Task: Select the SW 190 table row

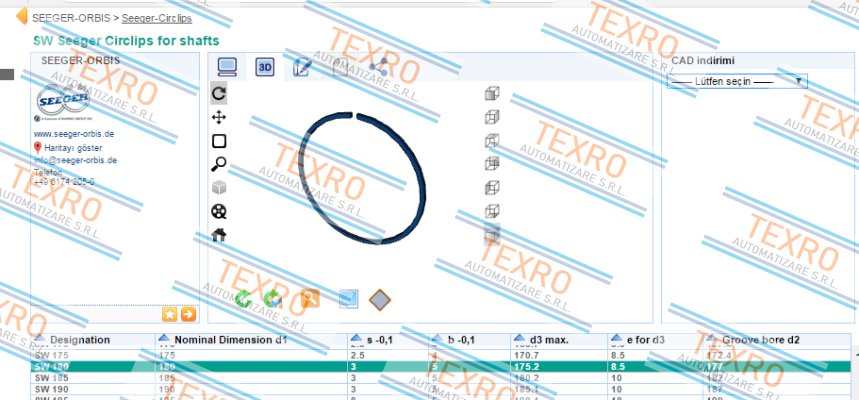Action: point(440,389)
